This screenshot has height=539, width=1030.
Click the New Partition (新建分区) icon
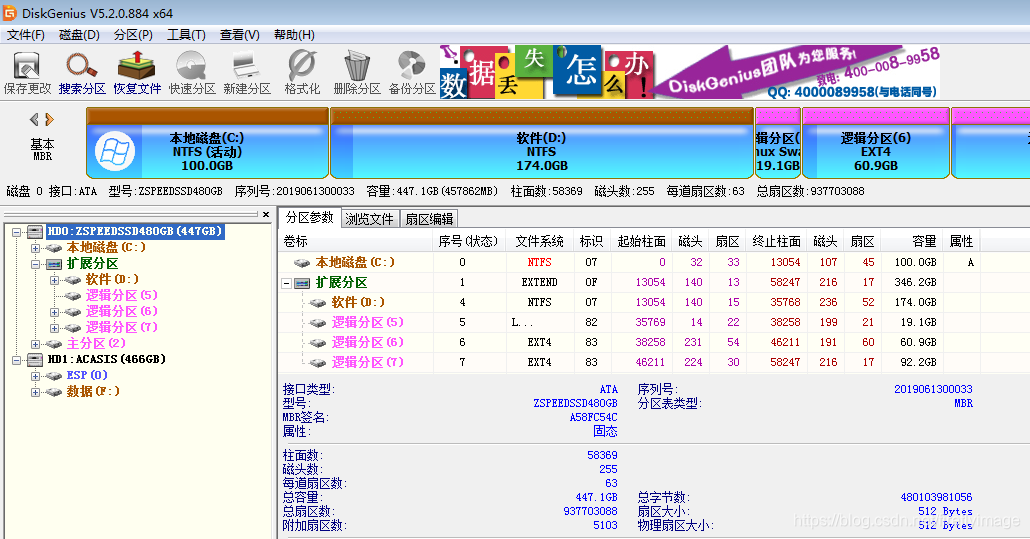[x=247, y=66]
